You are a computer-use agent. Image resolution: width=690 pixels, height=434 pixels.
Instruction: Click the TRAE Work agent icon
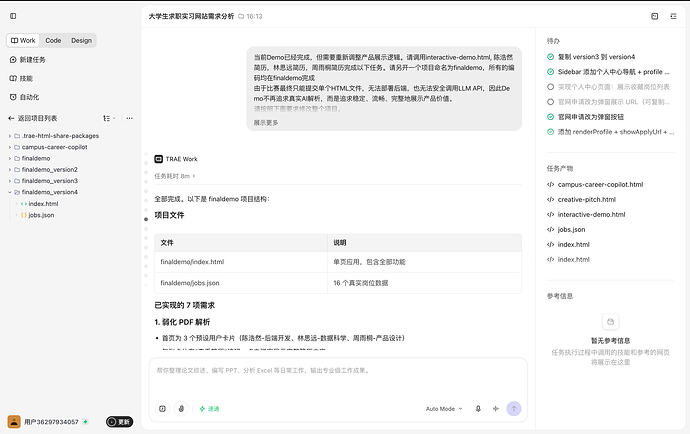[158, 159]
